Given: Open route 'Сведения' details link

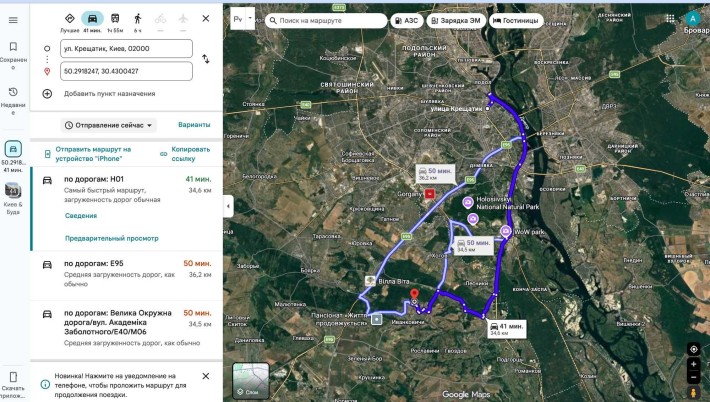Looking at the screenshot, I should 81,216.
